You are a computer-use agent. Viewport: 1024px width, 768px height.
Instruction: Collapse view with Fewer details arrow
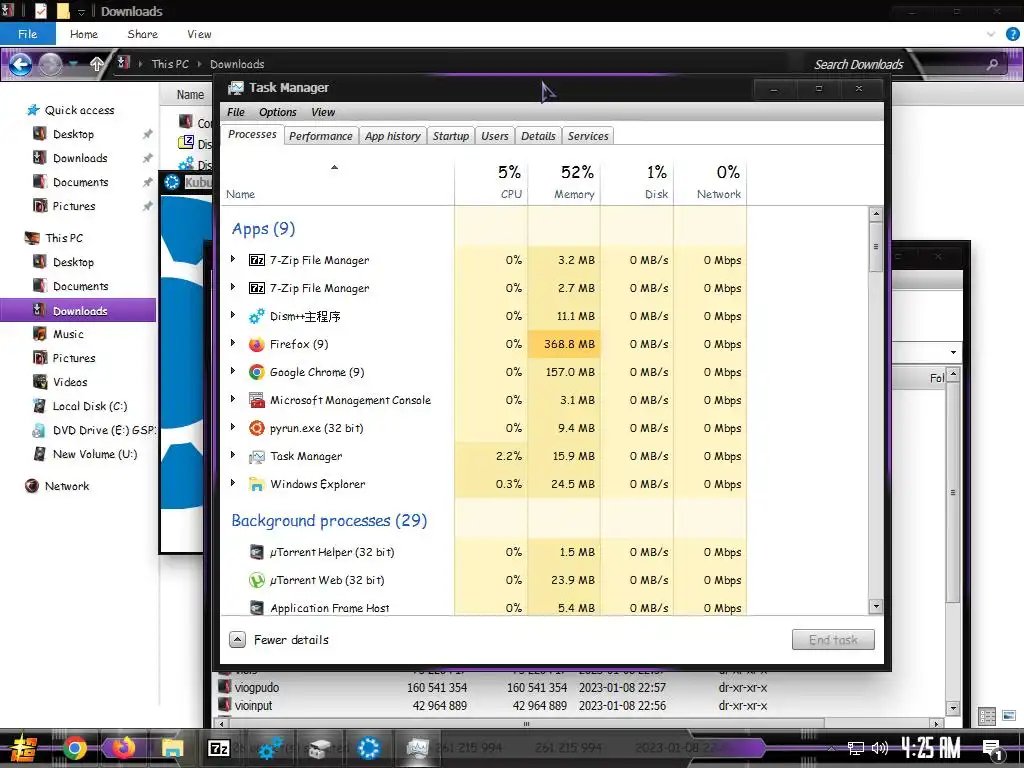[238, 640]
